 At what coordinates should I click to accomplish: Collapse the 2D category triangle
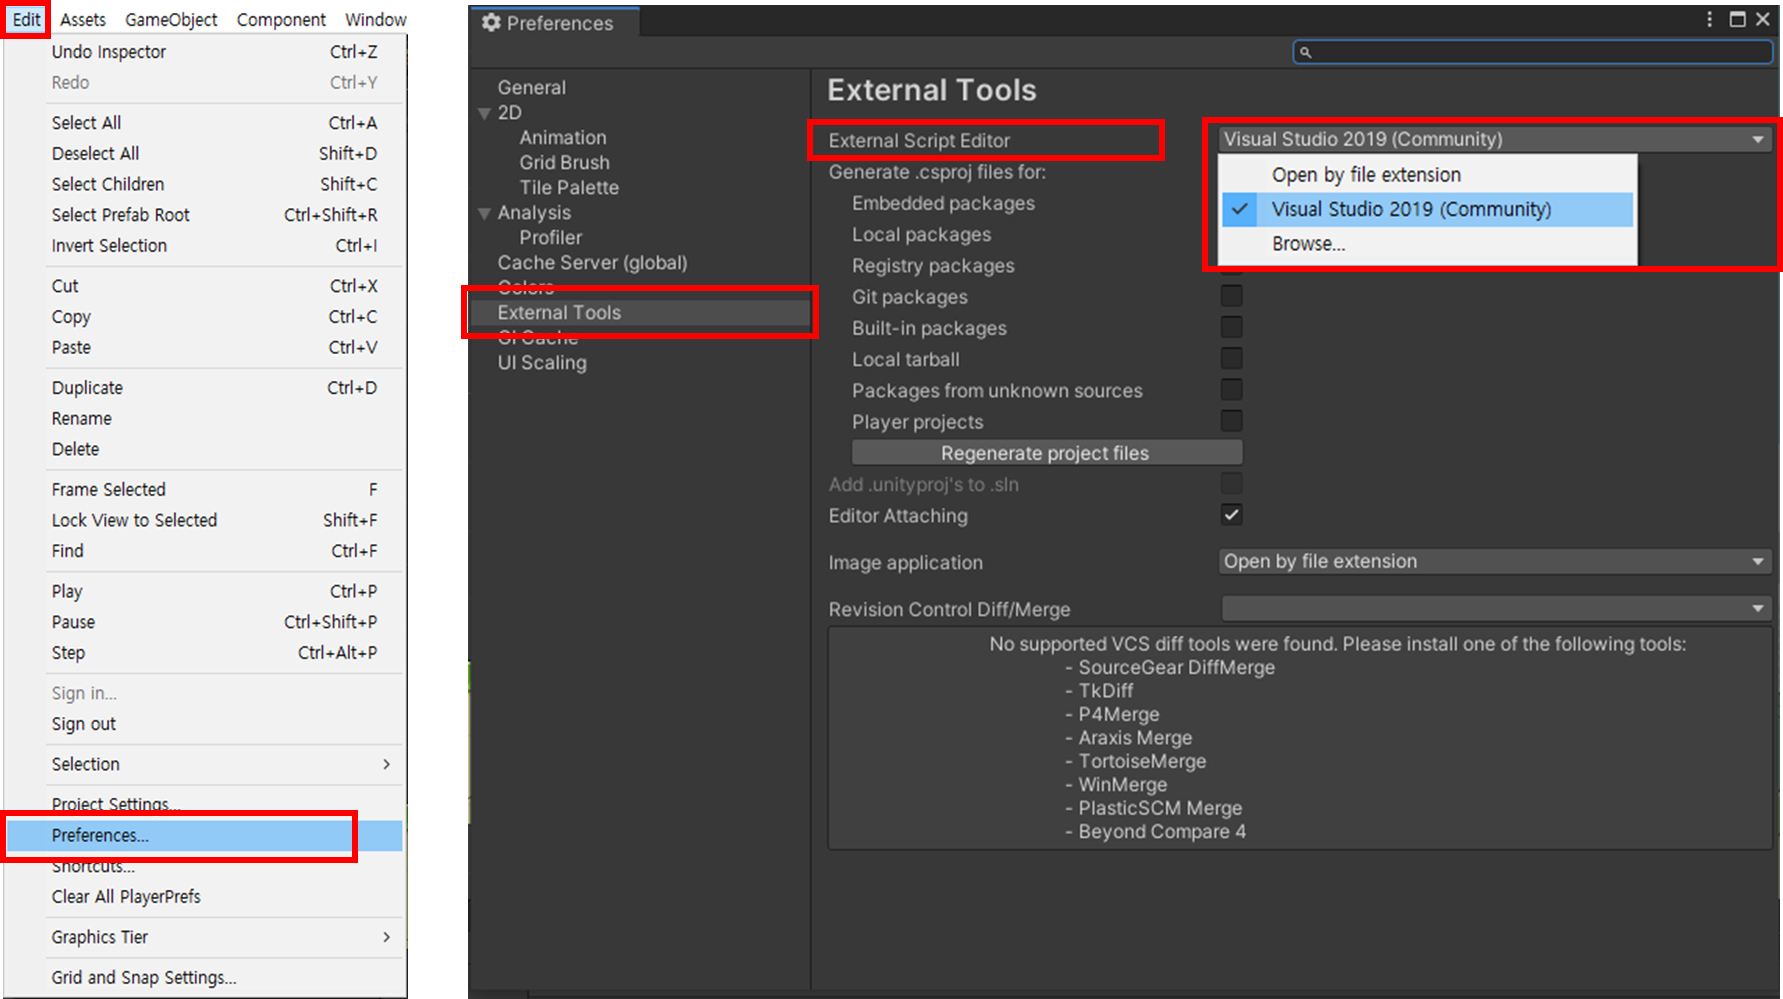(485, 113)
